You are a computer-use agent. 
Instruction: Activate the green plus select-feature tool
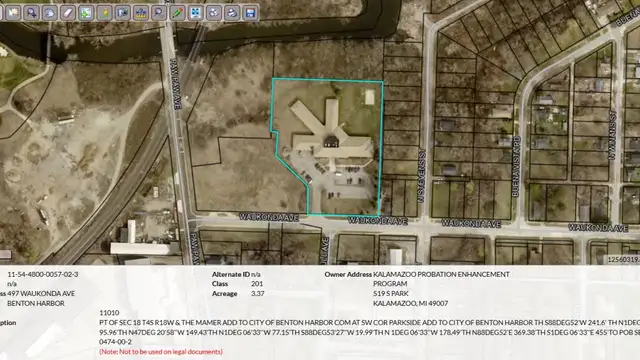click(86, 13)
